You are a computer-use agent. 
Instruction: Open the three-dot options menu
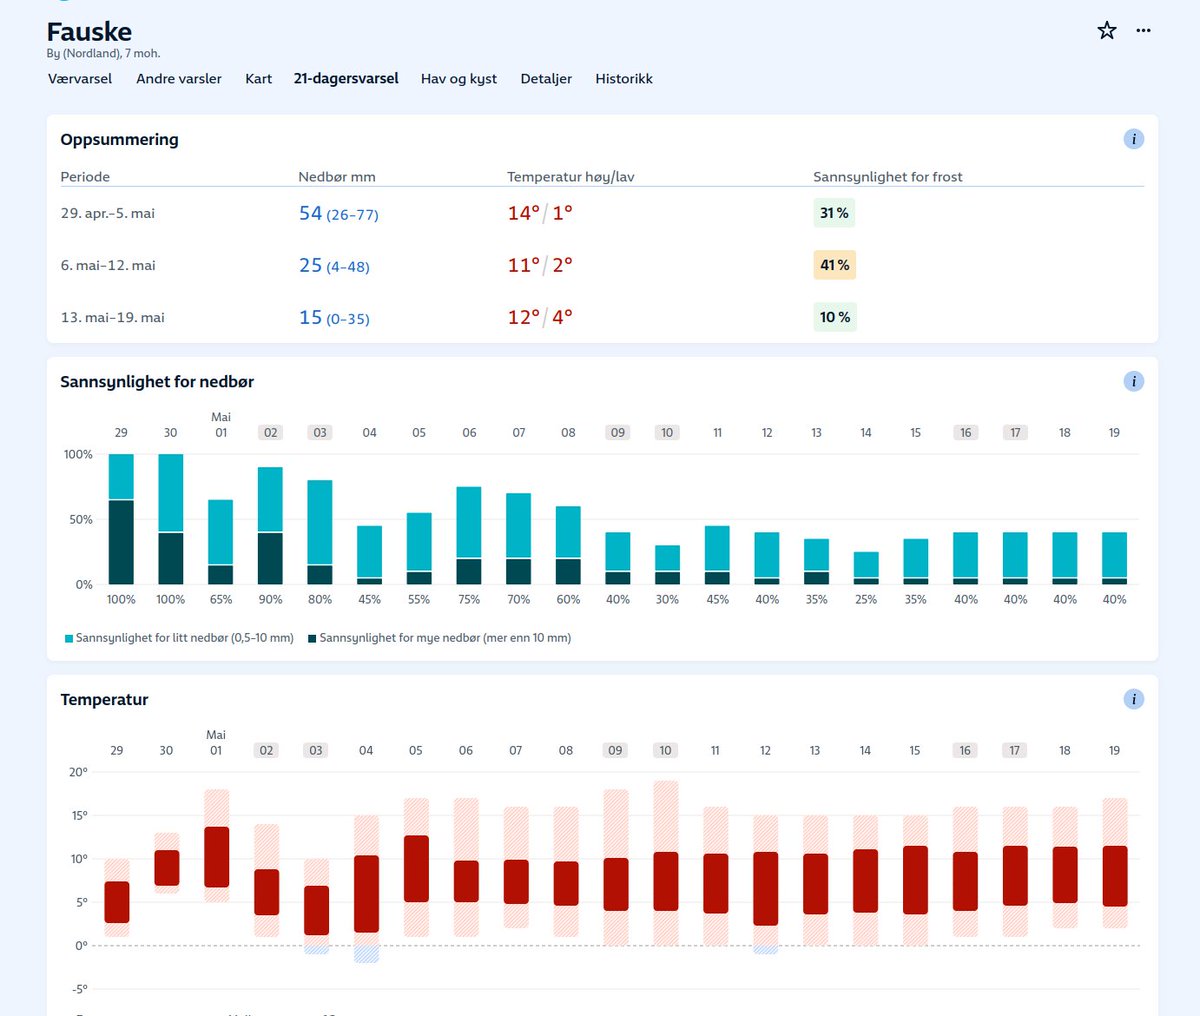(x=1143, y=30)
